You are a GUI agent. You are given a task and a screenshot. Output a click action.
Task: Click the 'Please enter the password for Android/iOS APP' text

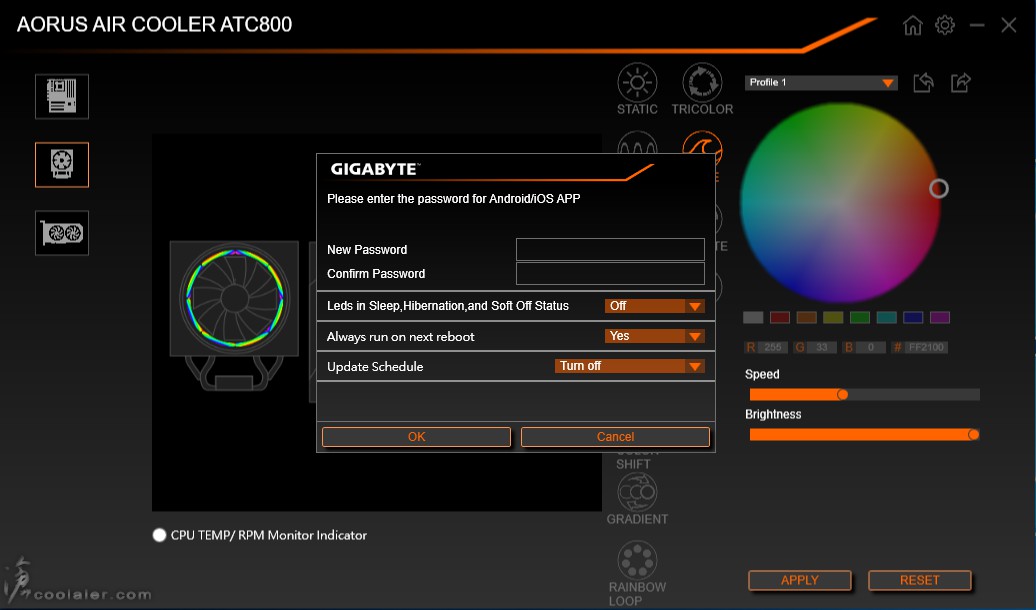tap(454, 199)
